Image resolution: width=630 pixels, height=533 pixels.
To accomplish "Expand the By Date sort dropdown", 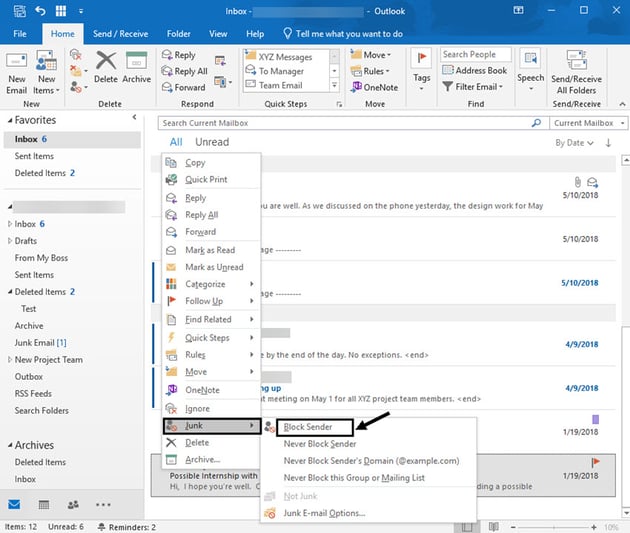I will 572,143.
